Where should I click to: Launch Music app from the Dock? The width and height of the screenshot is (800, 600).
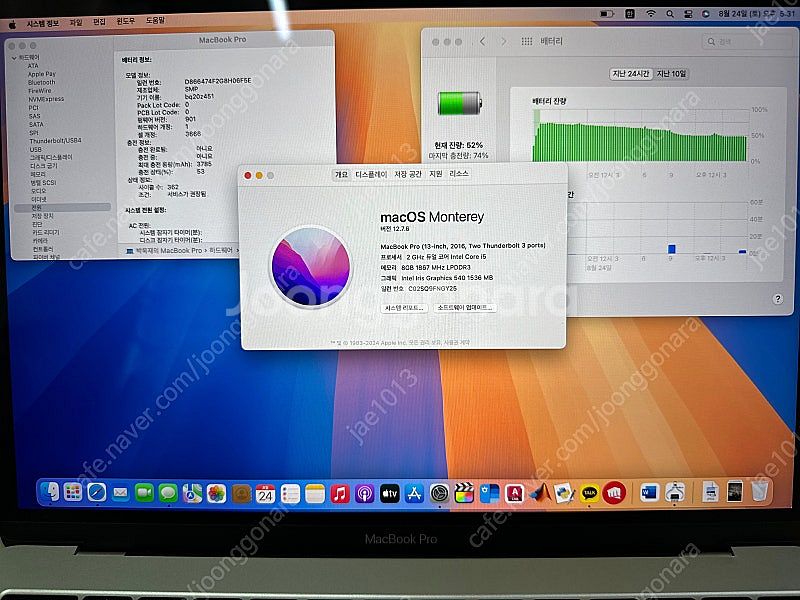tap(340, 494)
